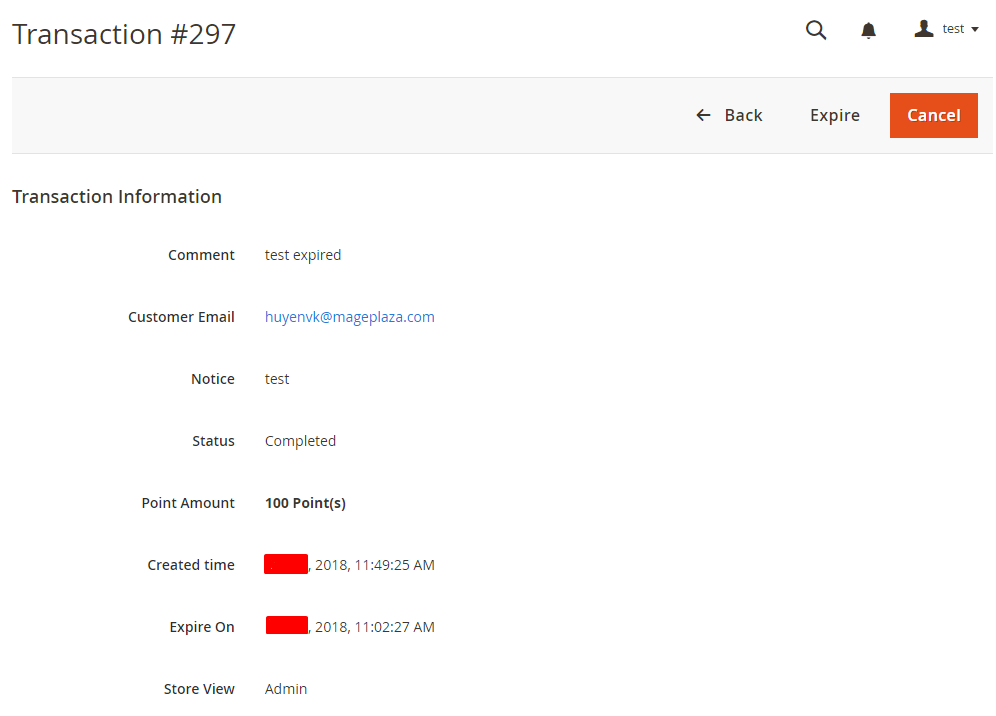Click the Point Amount label

point(188,503)
